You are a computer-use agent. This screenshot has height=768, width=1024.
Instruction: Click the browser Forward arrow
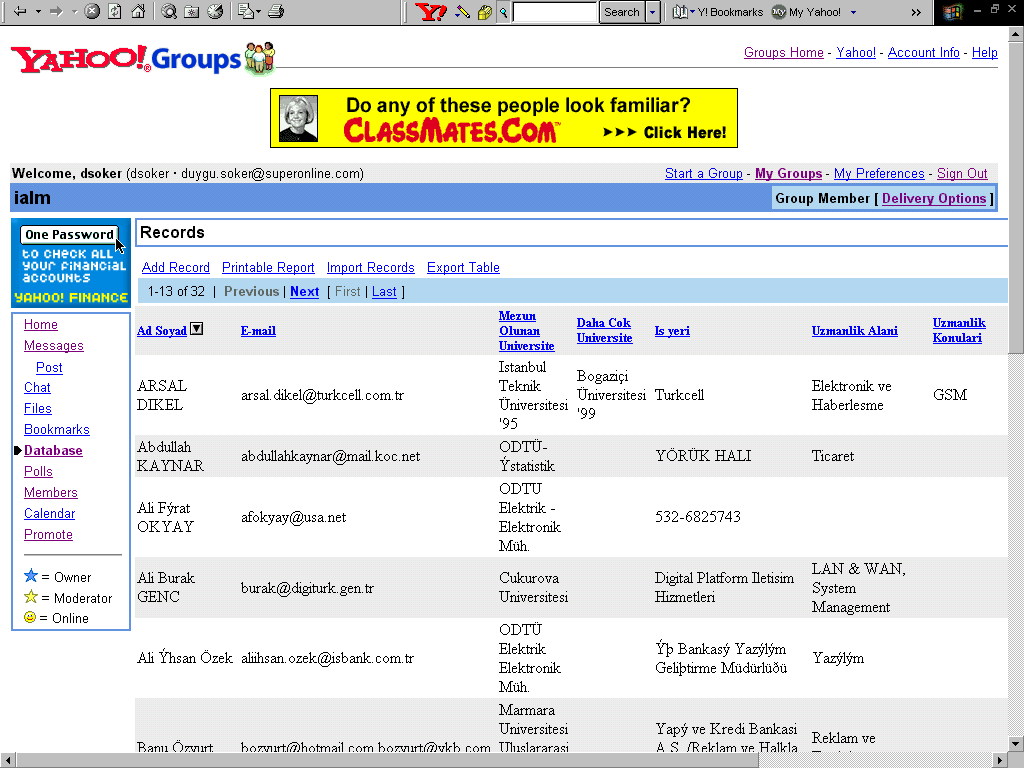pyautogui.click(x=56, y=11)
